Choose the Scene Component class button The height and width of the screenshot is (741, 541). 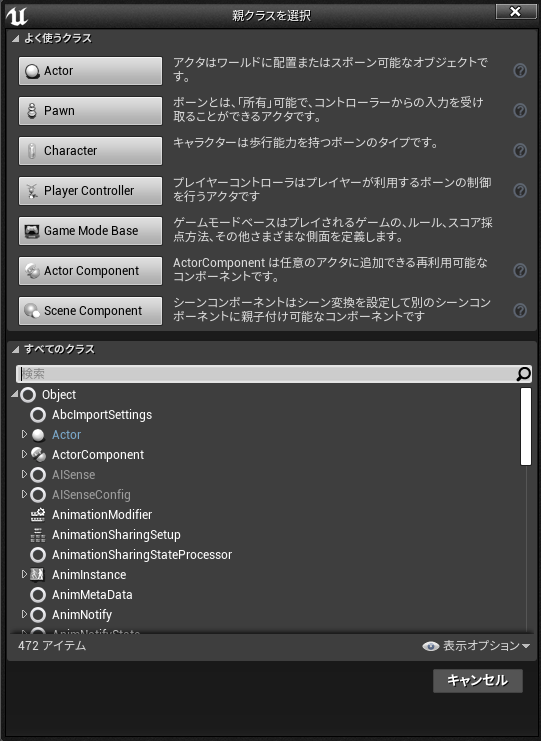pyautogui.click(x=90, y=310)
